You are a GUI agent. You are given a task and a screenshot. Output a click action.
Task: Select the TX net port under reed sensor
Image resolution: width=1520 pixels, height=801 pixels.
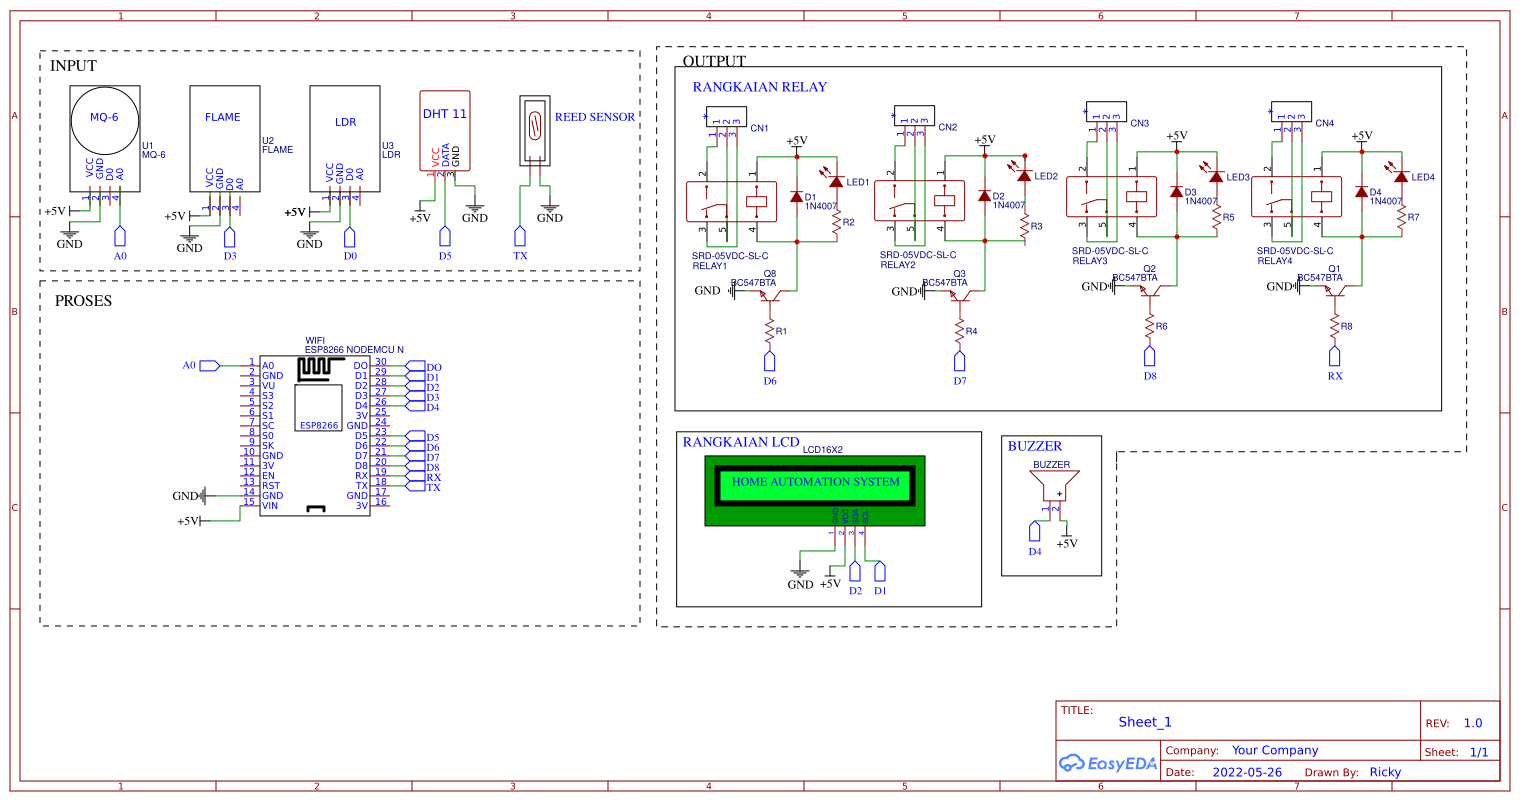(519, 236)
